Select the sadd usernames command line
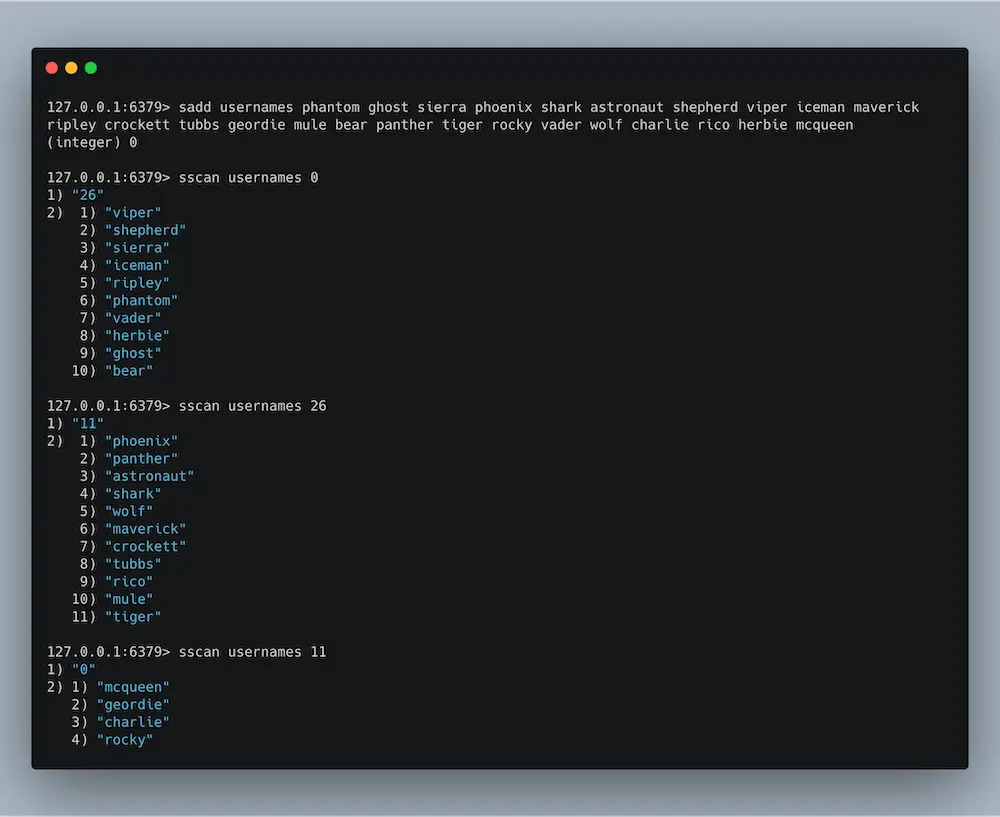Screen dimensions: 1000x817 pyautogui.click(x=400, y=107)
